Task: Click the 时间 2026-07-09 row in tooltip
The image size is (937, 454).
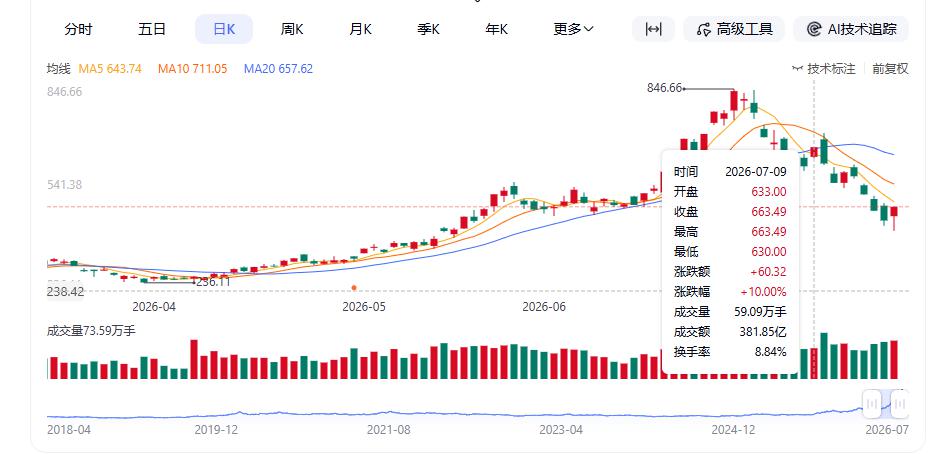Action: tap(730, 171)
